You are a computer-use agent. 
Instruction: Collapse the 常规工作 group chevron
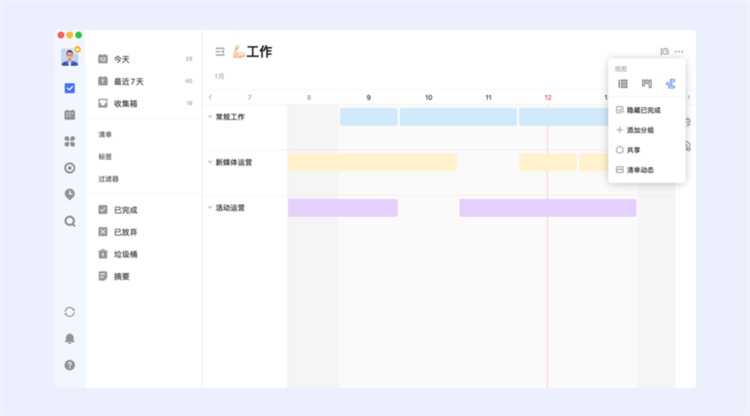click(x=210, y=117)
